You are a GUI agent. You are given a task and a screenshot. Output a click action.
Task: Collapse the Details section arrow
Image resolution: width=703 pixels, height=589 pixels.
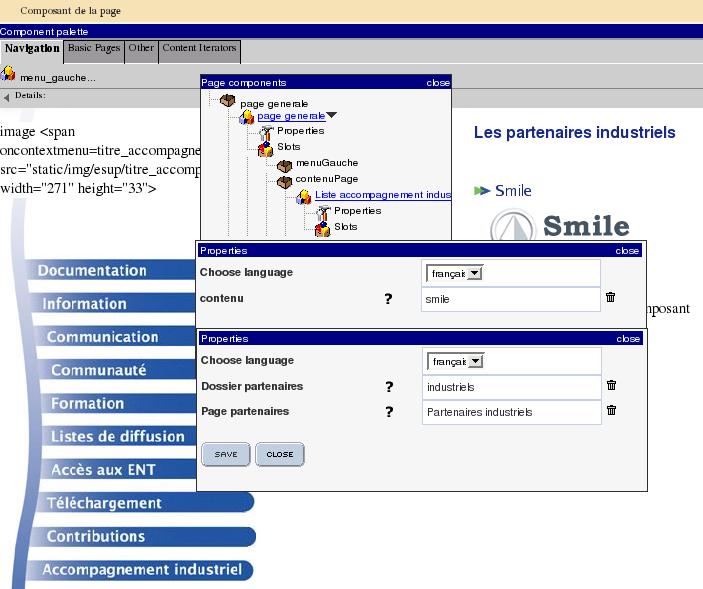pyautogui.click(x=7, y=97)
